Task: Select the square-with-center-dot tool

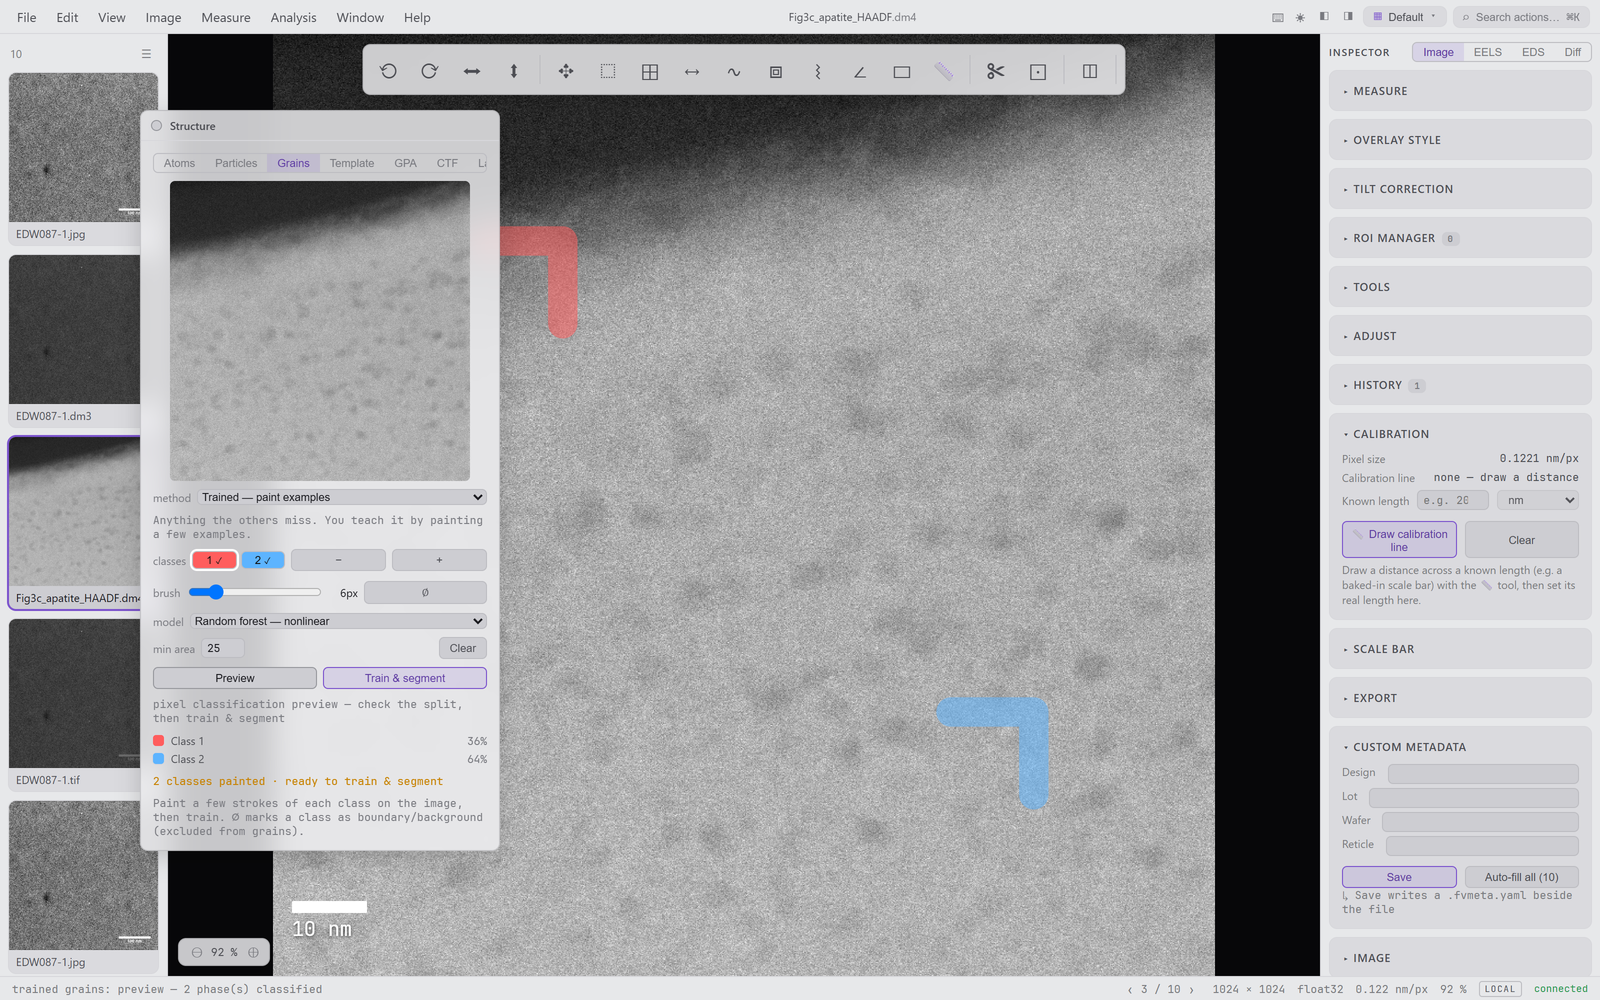Action: tap(1038, 71)
